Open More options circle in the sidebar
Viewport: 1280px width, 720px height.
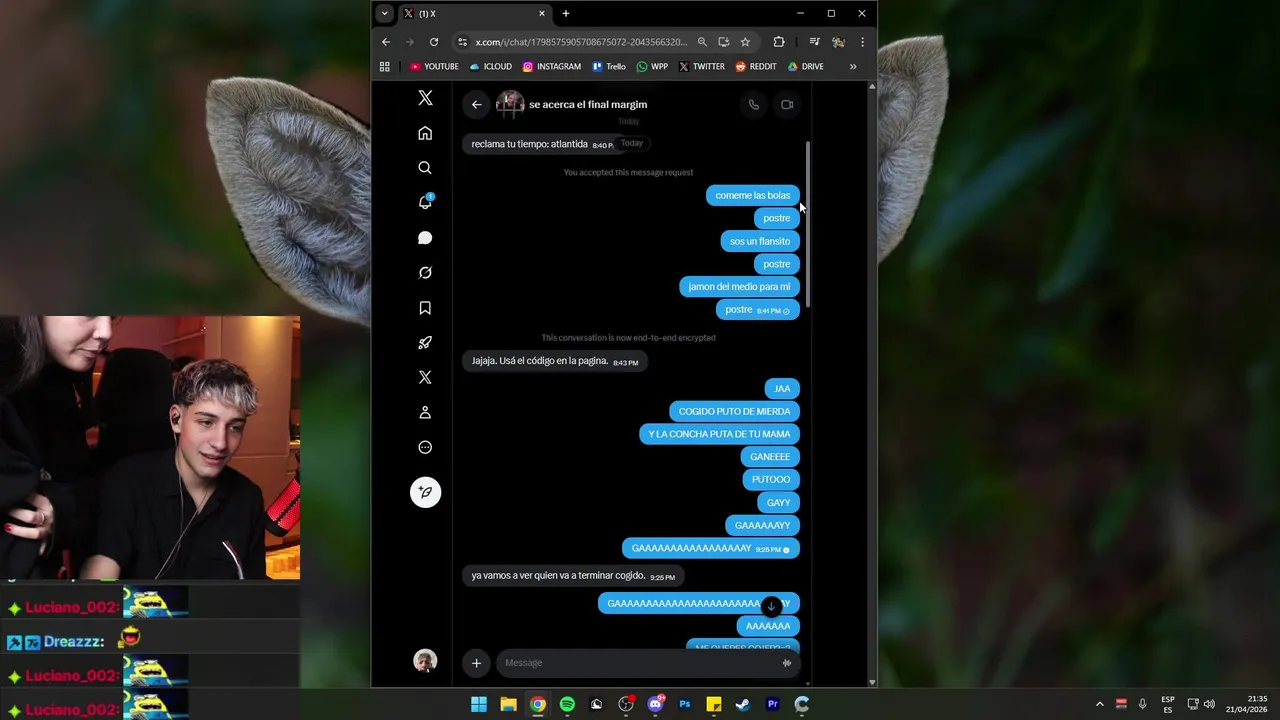click(425, 447)
